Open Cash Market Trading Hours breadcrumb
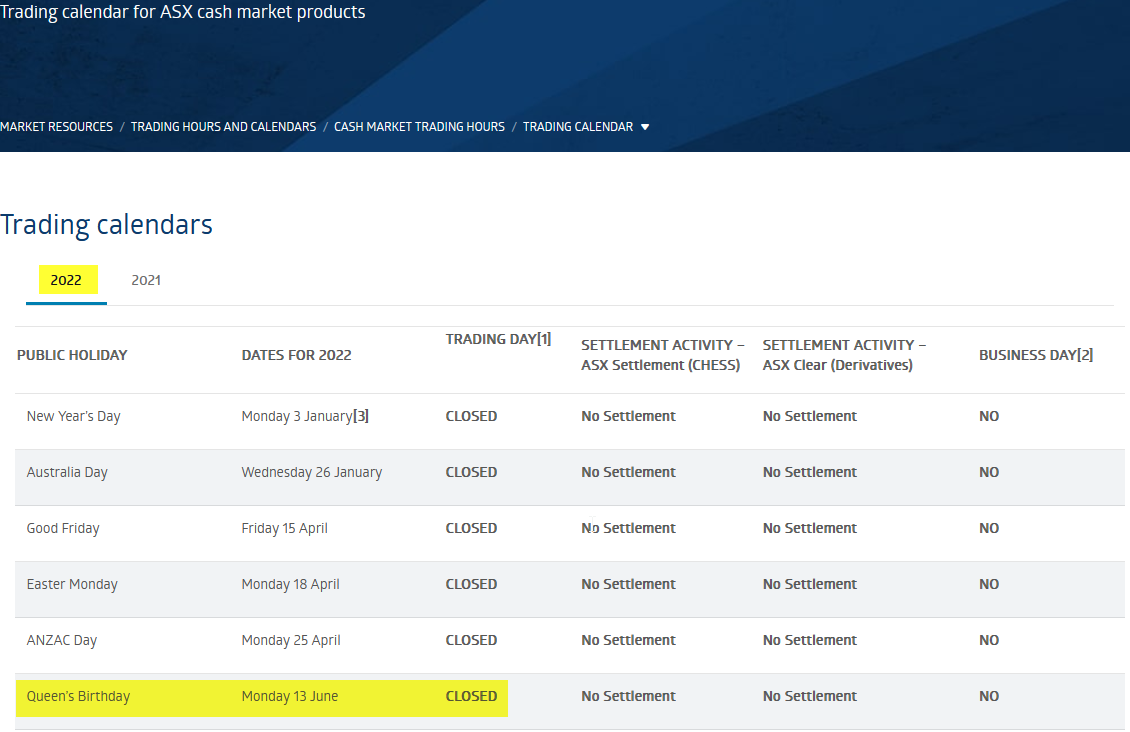The image size is (1130, 732). (419, 127)
